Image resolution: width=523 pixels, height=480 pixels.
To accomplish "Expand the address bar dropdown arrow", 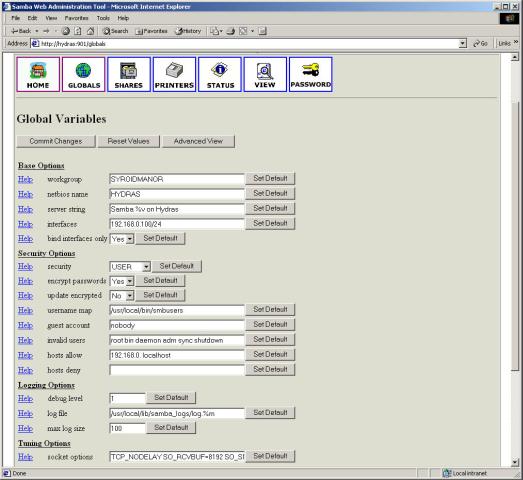I will (x=462, y=43).
